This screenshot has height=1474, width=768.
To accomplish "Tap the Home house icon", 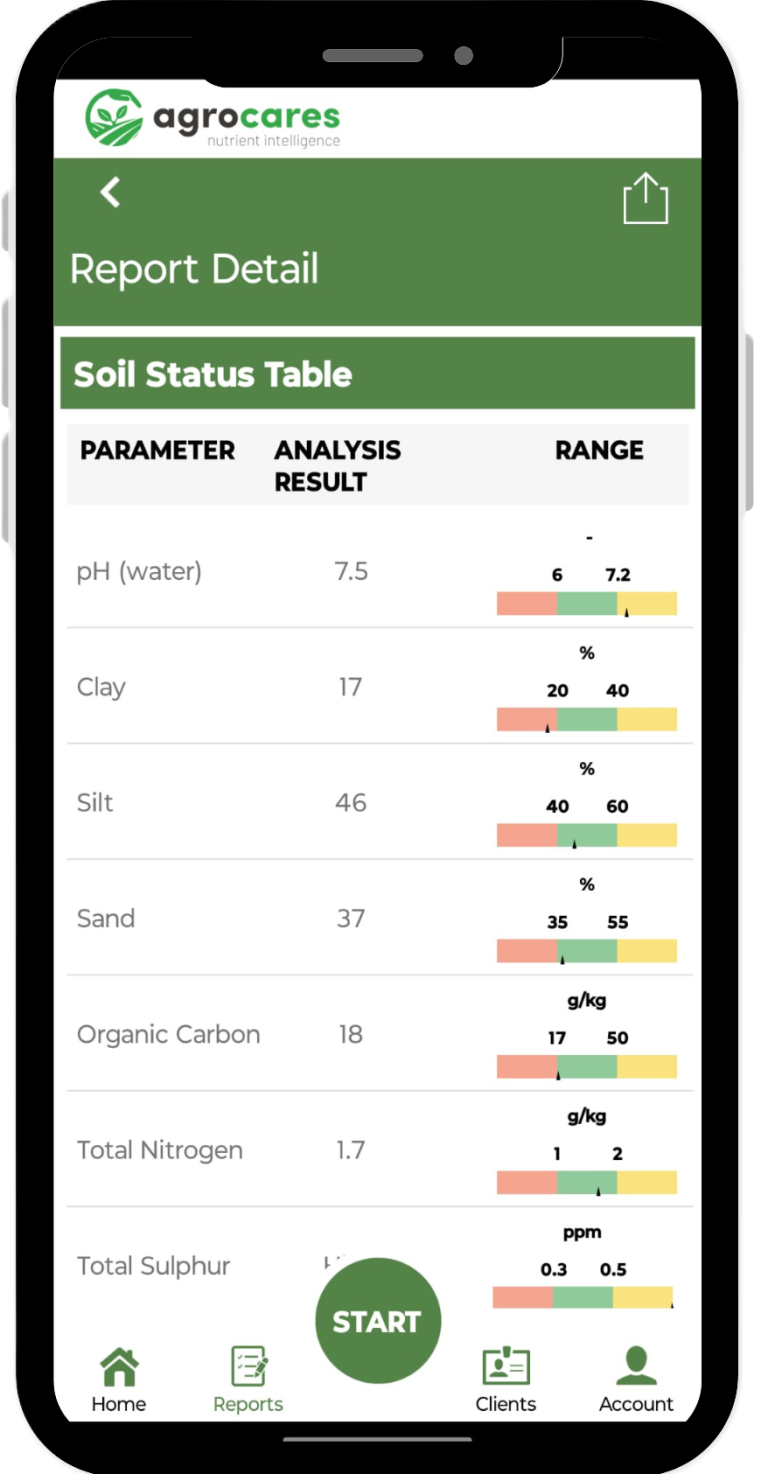I will click(x=119, y=1366).
